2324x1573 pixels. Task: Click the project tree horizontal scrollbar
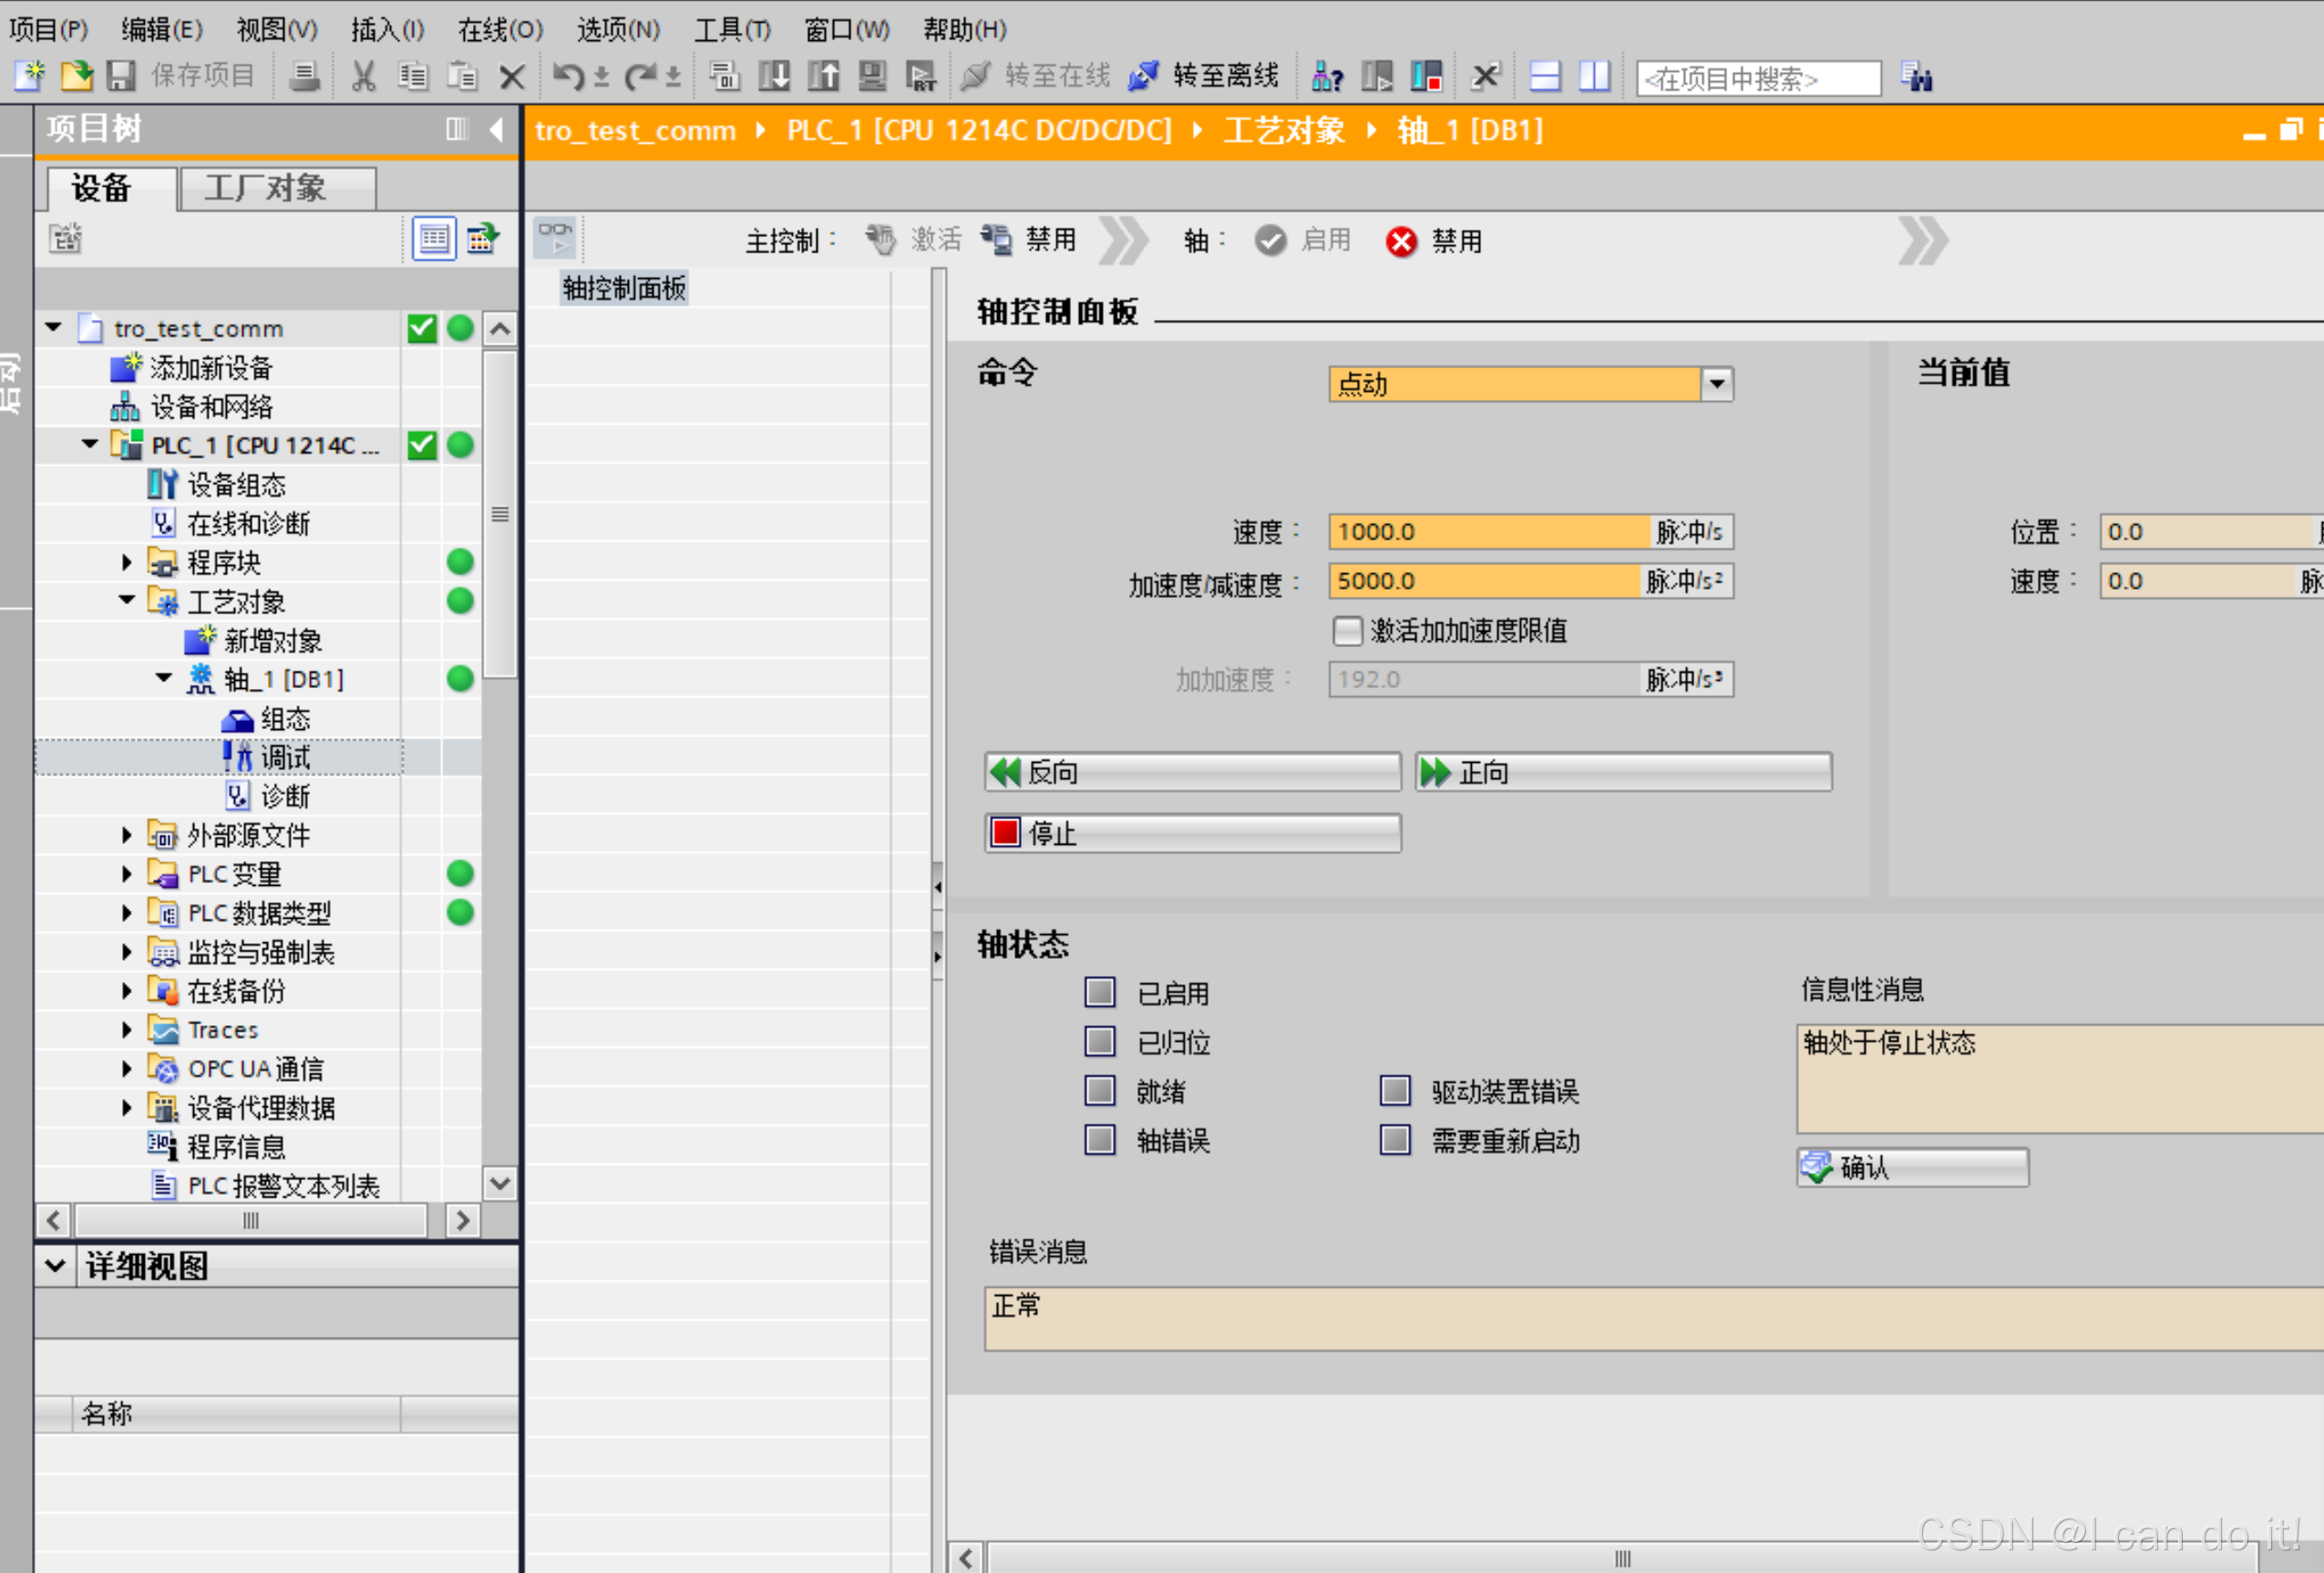(250, 1220)
